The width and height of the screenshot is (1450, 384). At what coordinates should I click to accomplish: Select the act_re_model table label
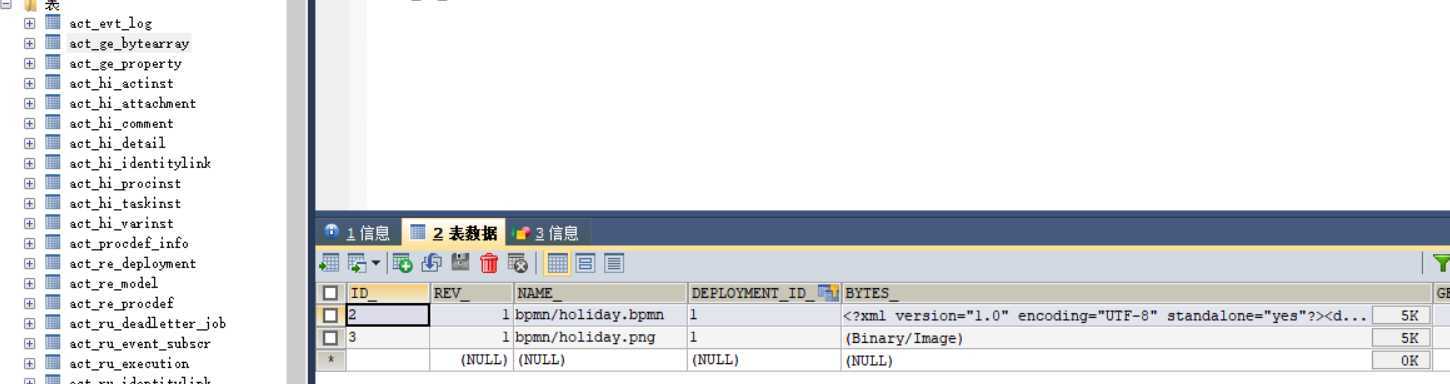coord(113,283)
